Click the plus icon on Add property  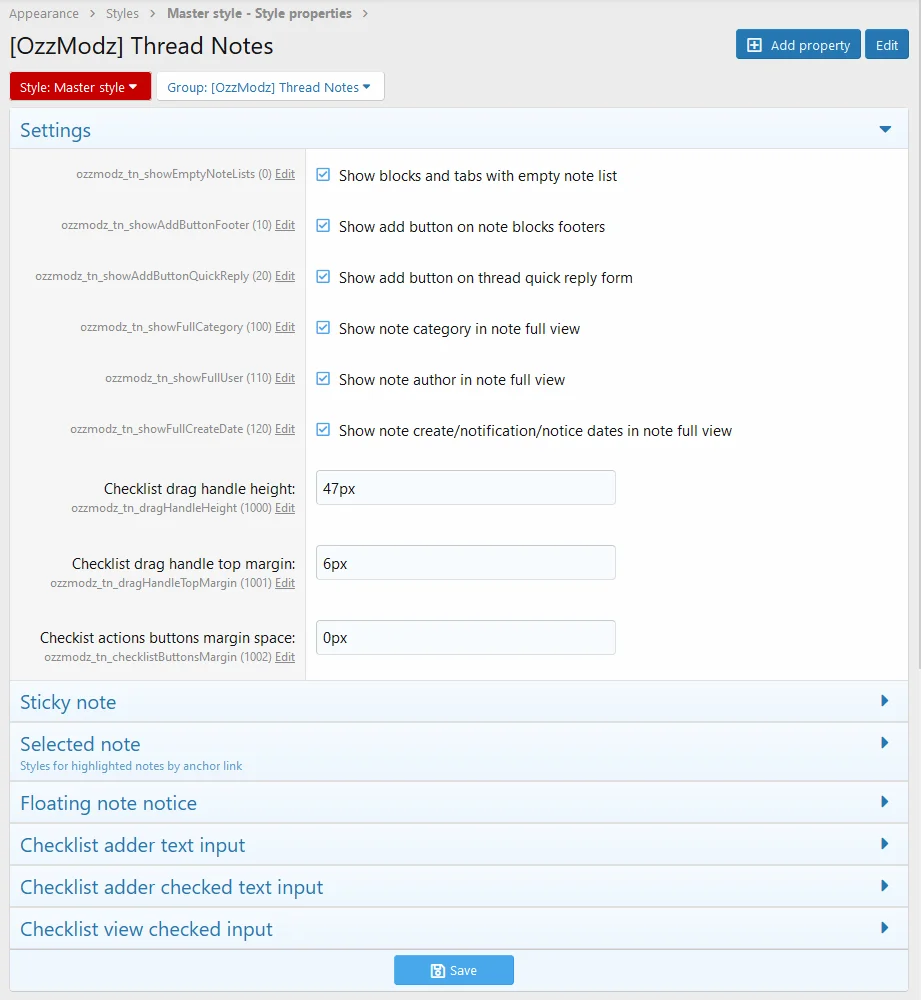click(754, 45)
